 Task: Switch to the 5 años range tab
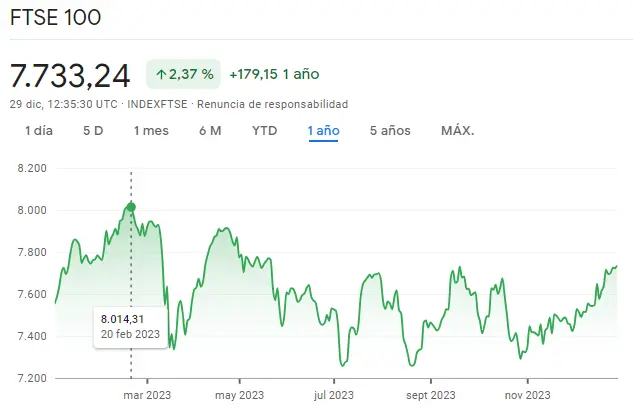(x=390, y=131)
